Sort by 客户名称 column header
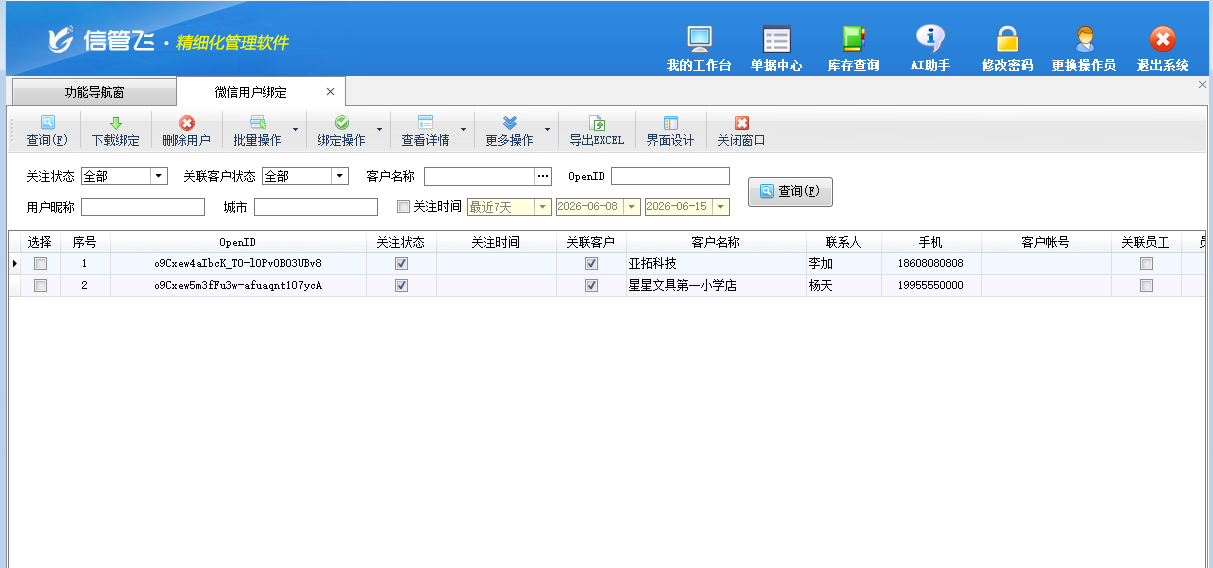 [x=716, y=243]
